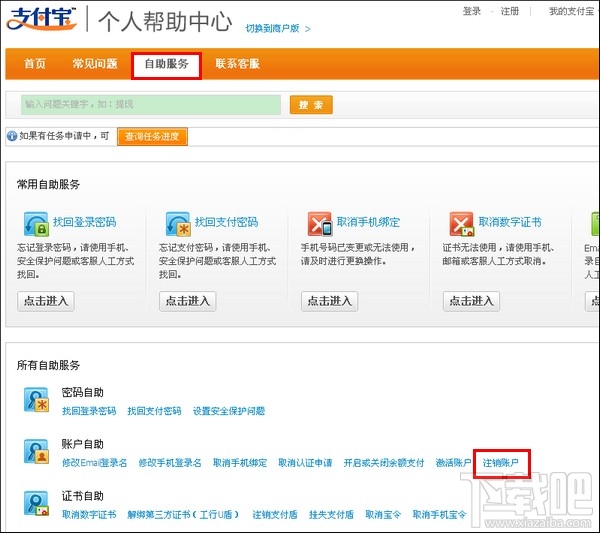Click the 查询任务进度 button
This screenshot has height=533, width=600.
pyautogui.click(x=152, y=136)
